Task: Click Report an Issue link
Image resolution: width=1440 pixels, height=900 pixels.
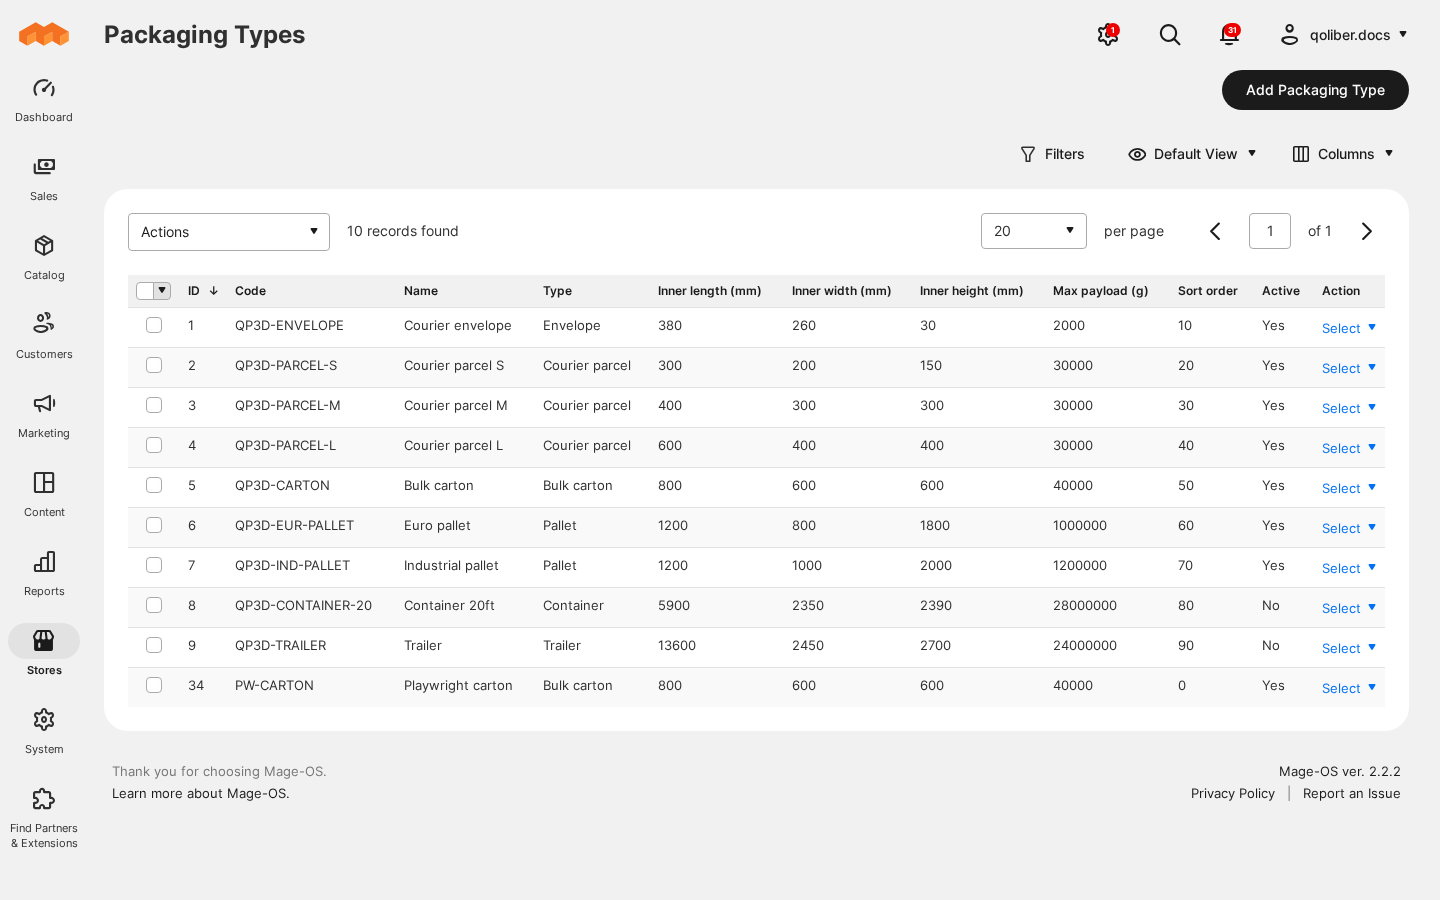Action: [x=1351, y=794]
